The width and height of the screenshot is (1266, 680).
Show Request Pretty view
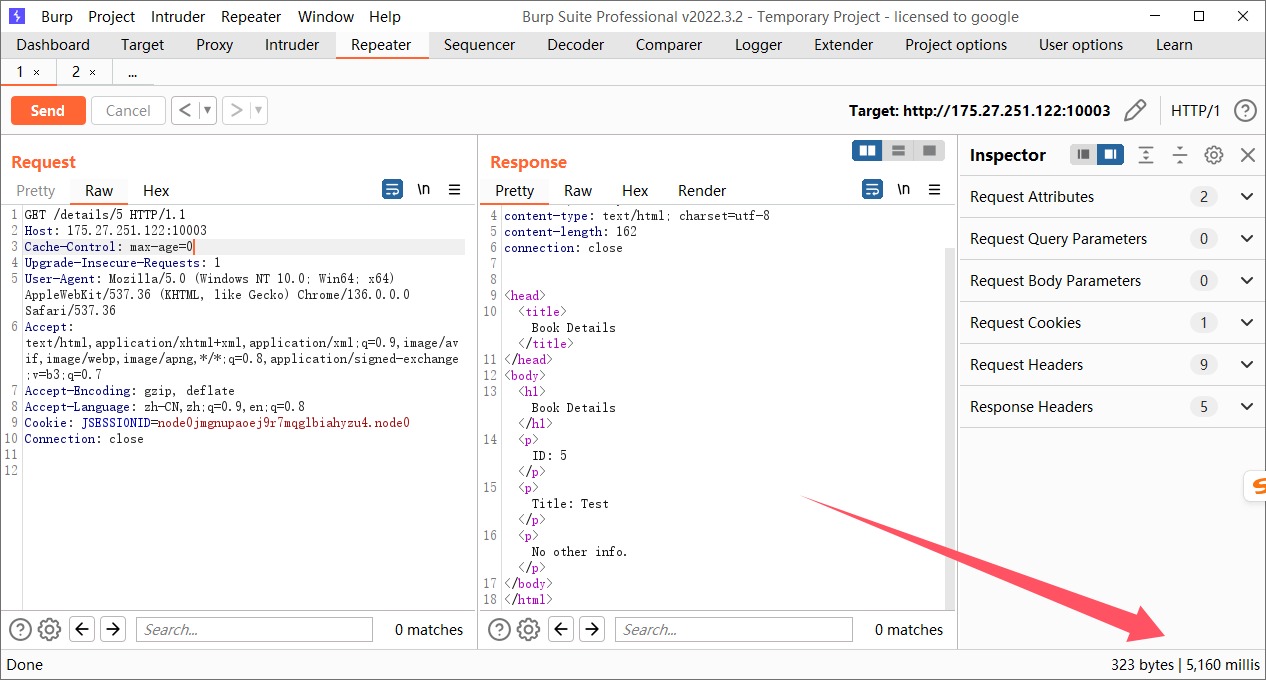click(x=36, y=190)
